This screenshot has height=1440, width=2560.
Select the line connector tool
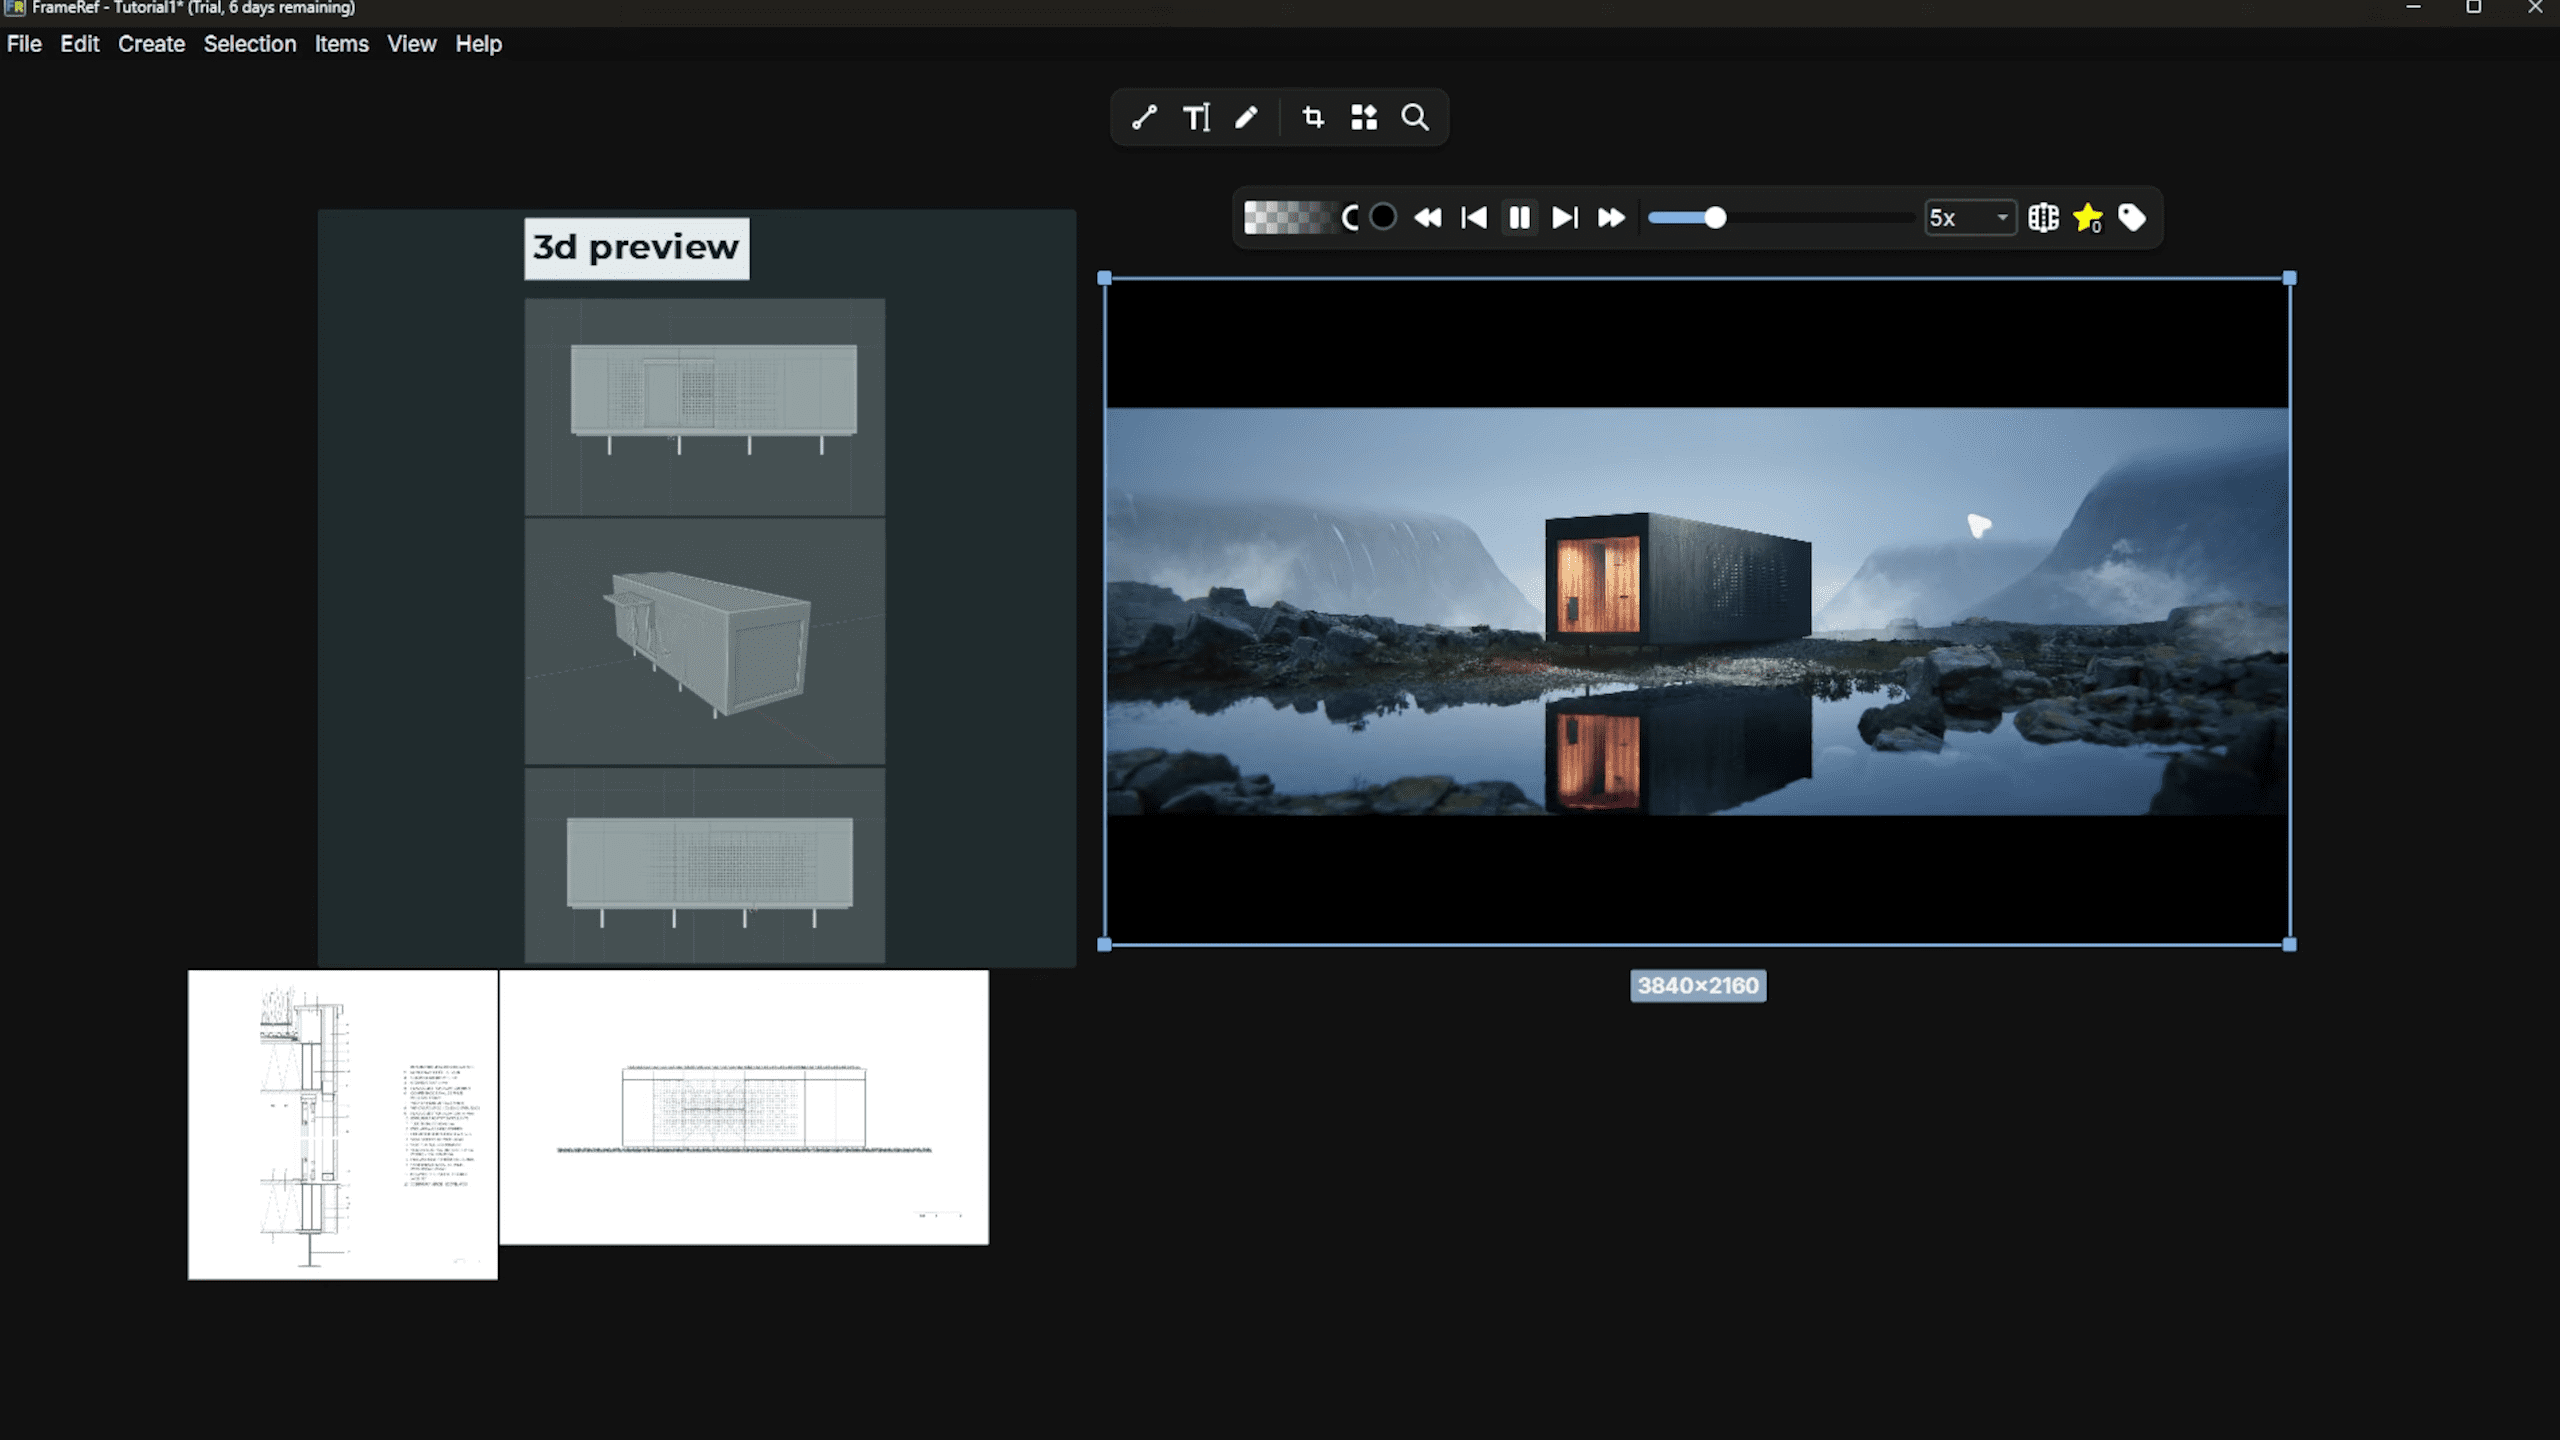click(x=1144, y=118)
